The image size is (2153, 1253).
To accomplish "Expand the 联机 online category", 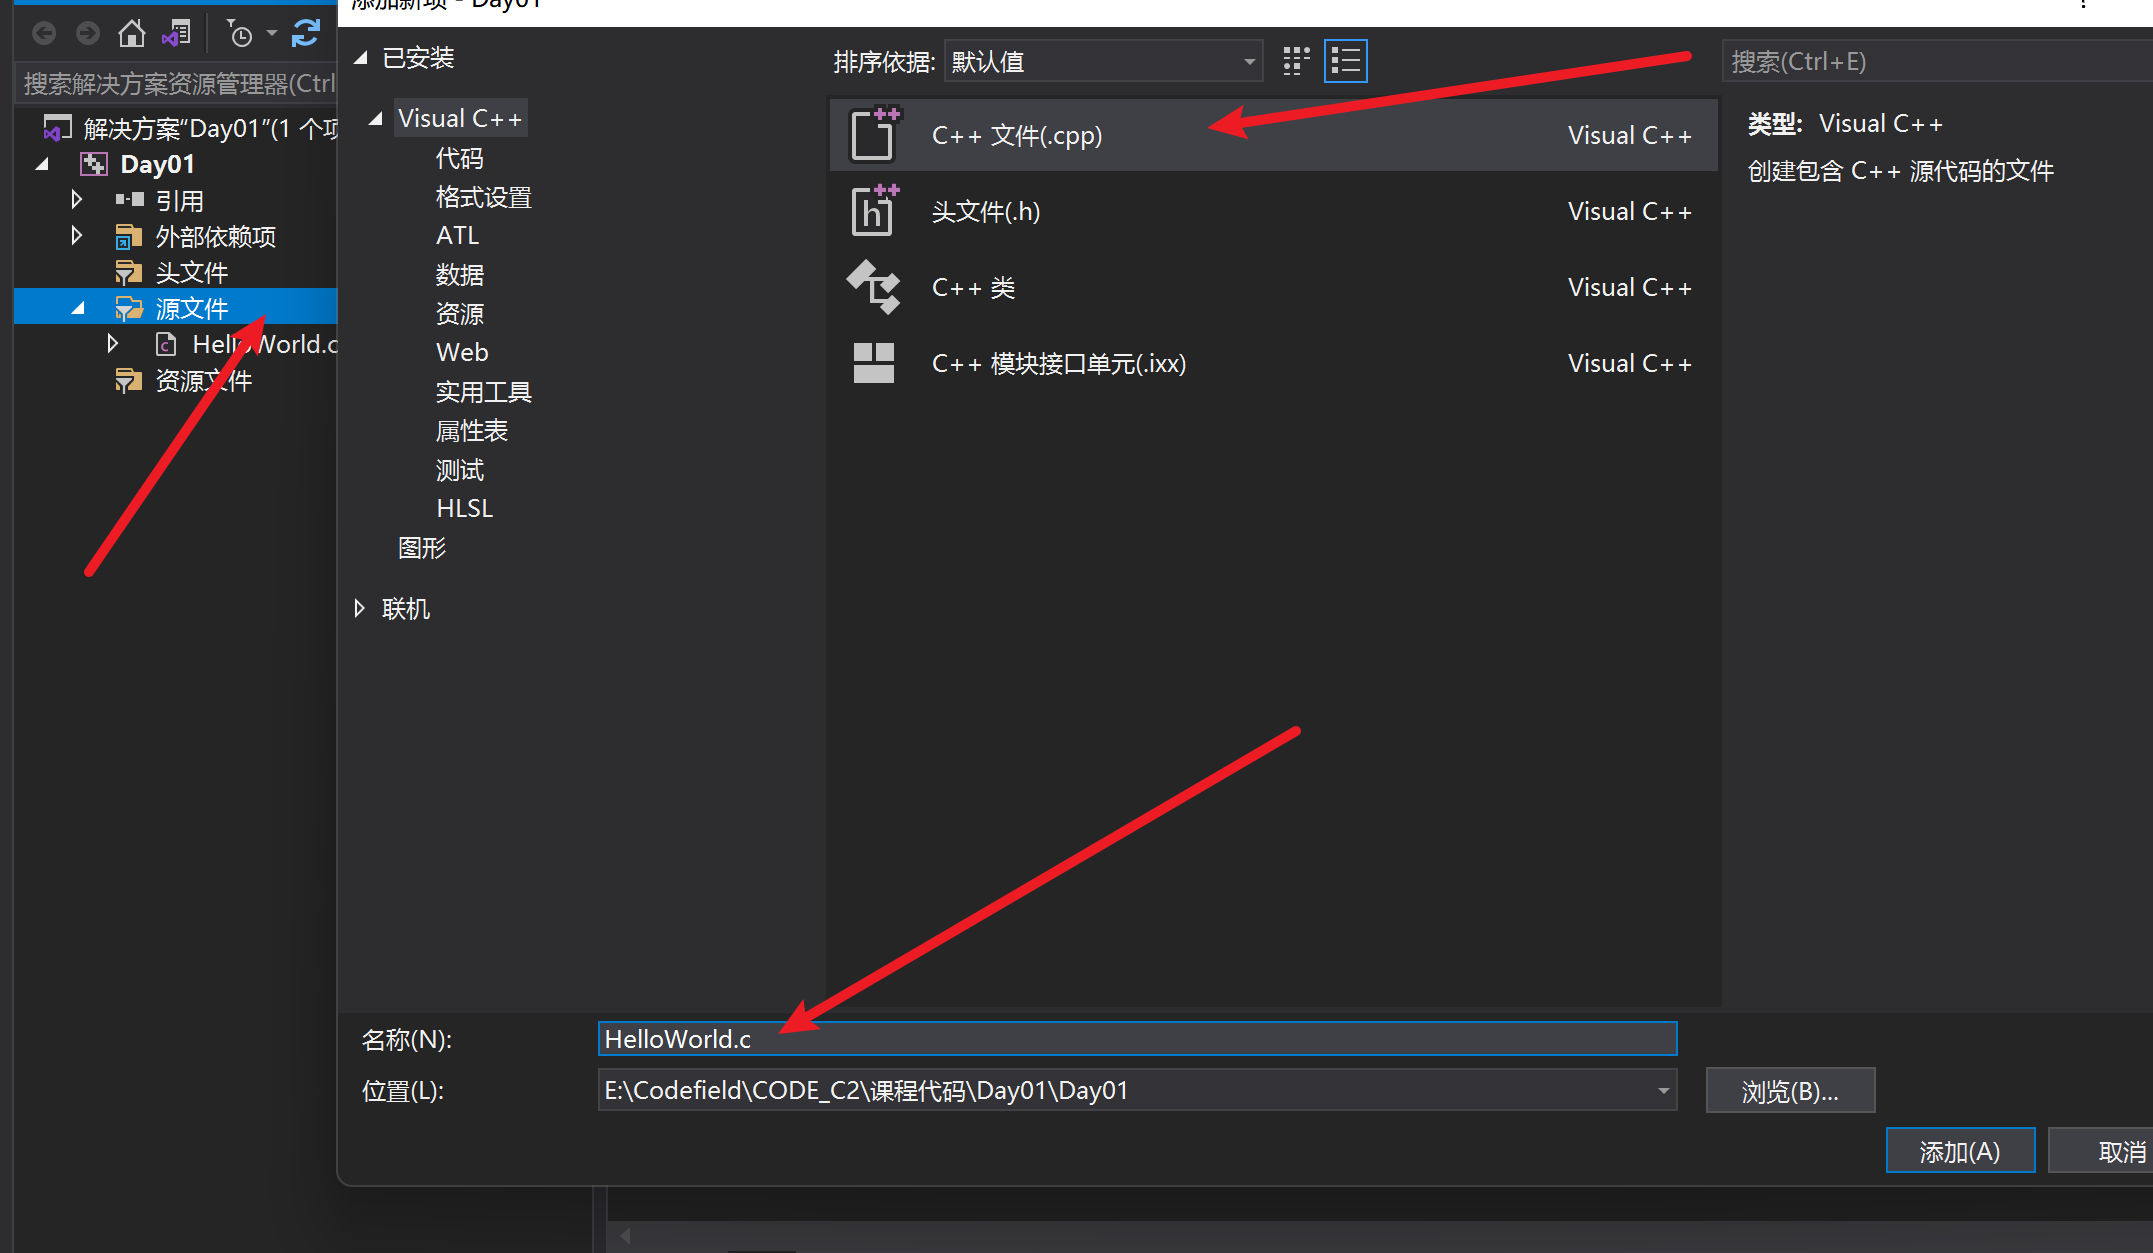I will [x=360, y=608].
